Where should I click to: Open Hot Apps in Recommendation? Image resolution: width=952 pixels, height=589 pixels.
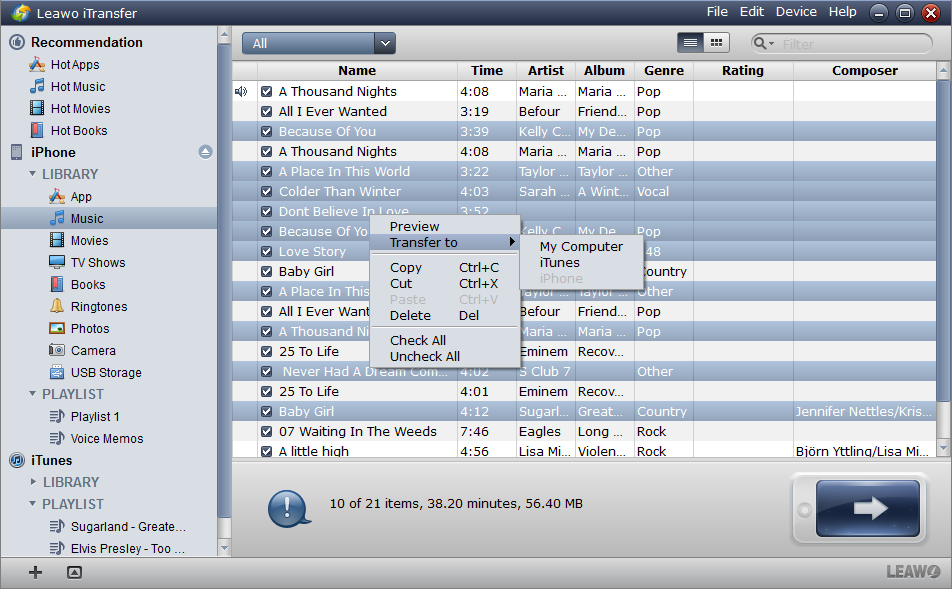(75, 64)
